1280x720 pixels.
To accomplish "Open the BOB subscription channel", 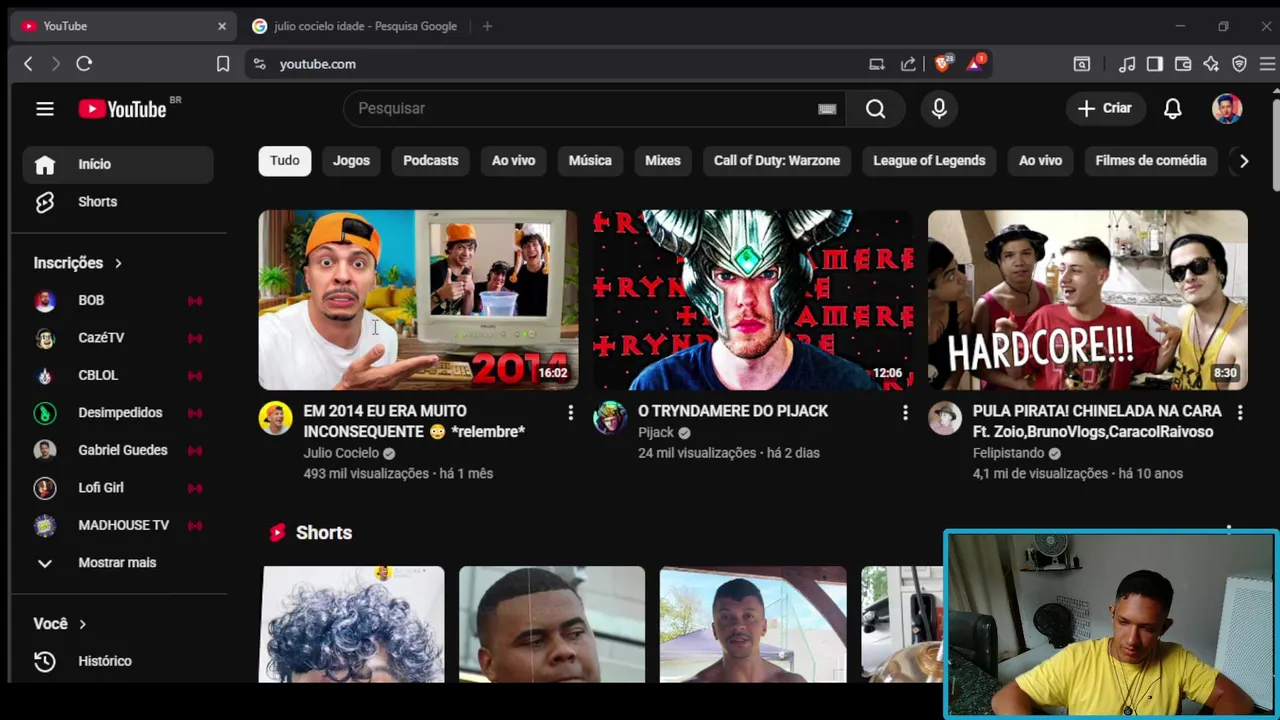I will click(x=118, y=300).
